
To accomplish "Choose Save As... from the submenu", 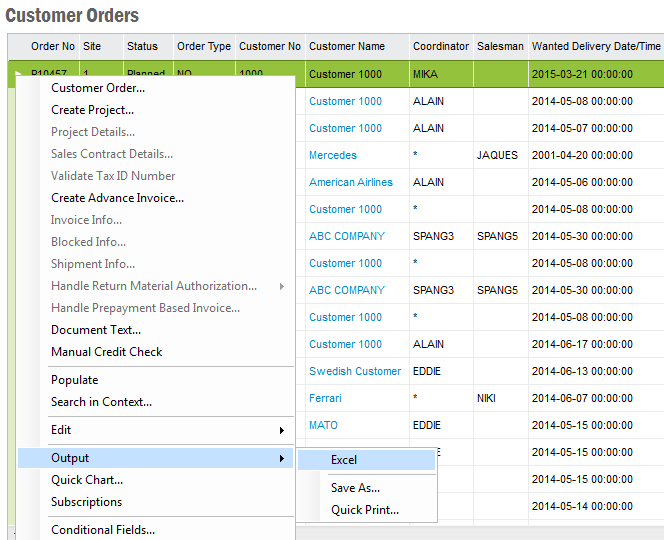I will pyautogui.click(x=355, y=488).
